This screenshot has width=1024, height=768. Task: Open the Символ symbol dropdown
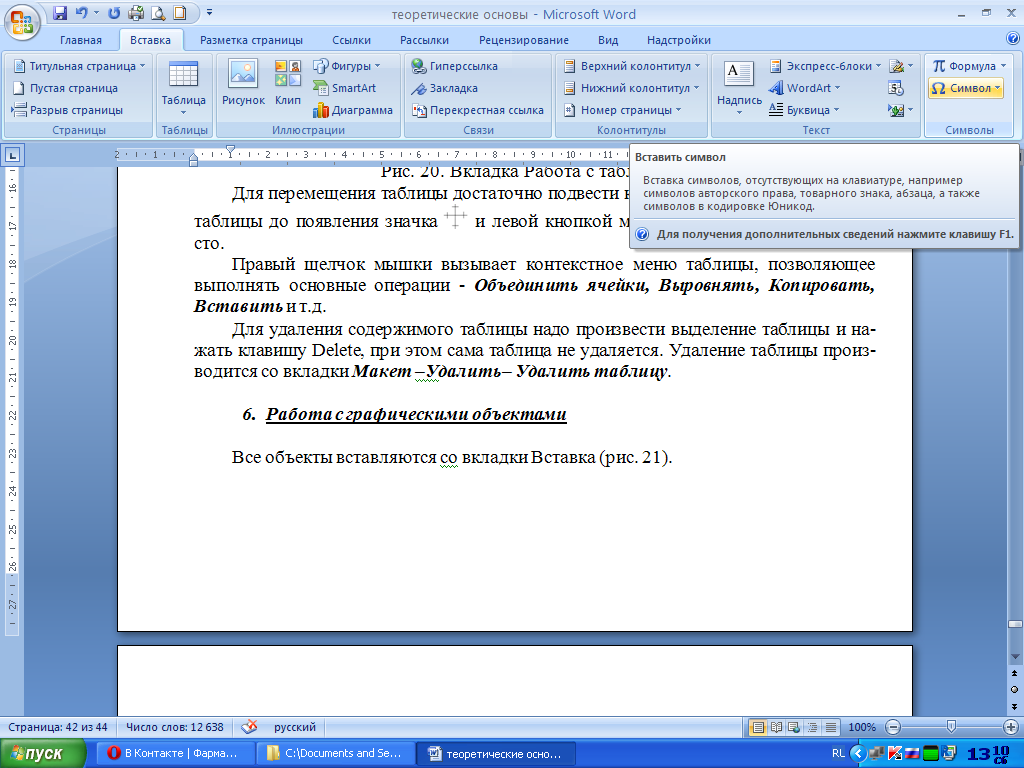(x=965, y=88)
